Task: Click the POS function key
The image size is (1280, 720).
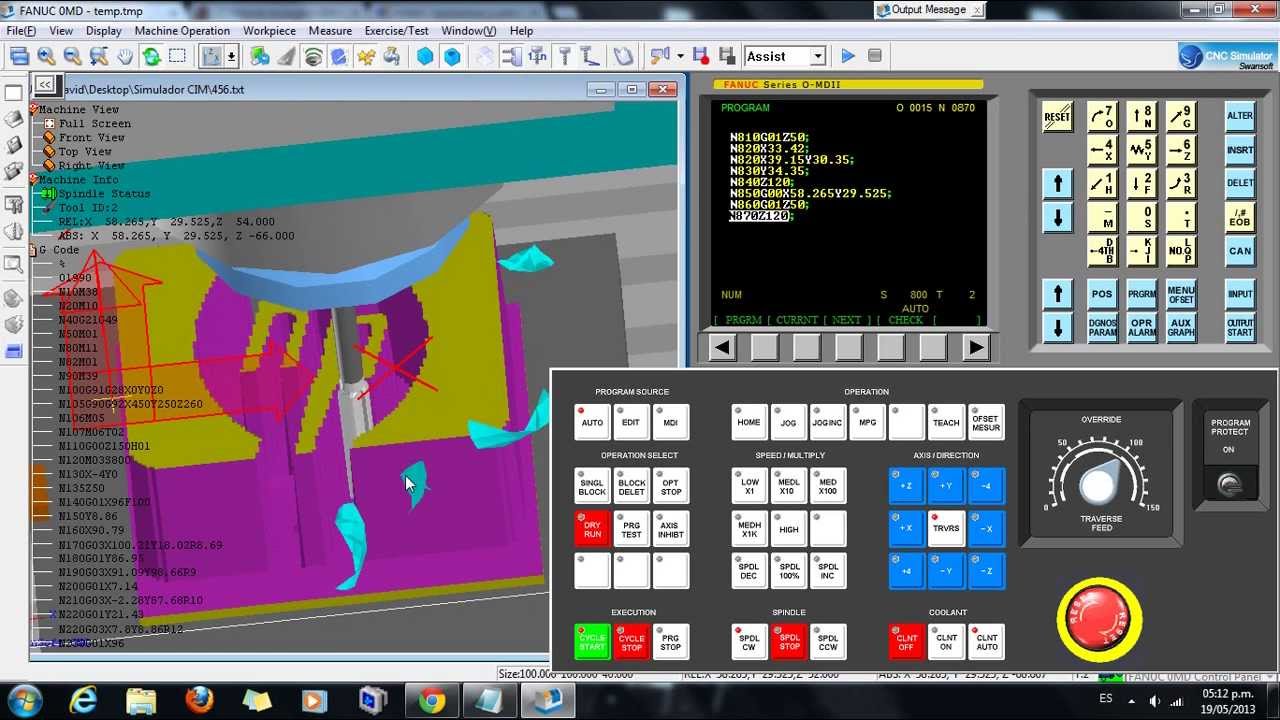Action: click(1102, 295)
